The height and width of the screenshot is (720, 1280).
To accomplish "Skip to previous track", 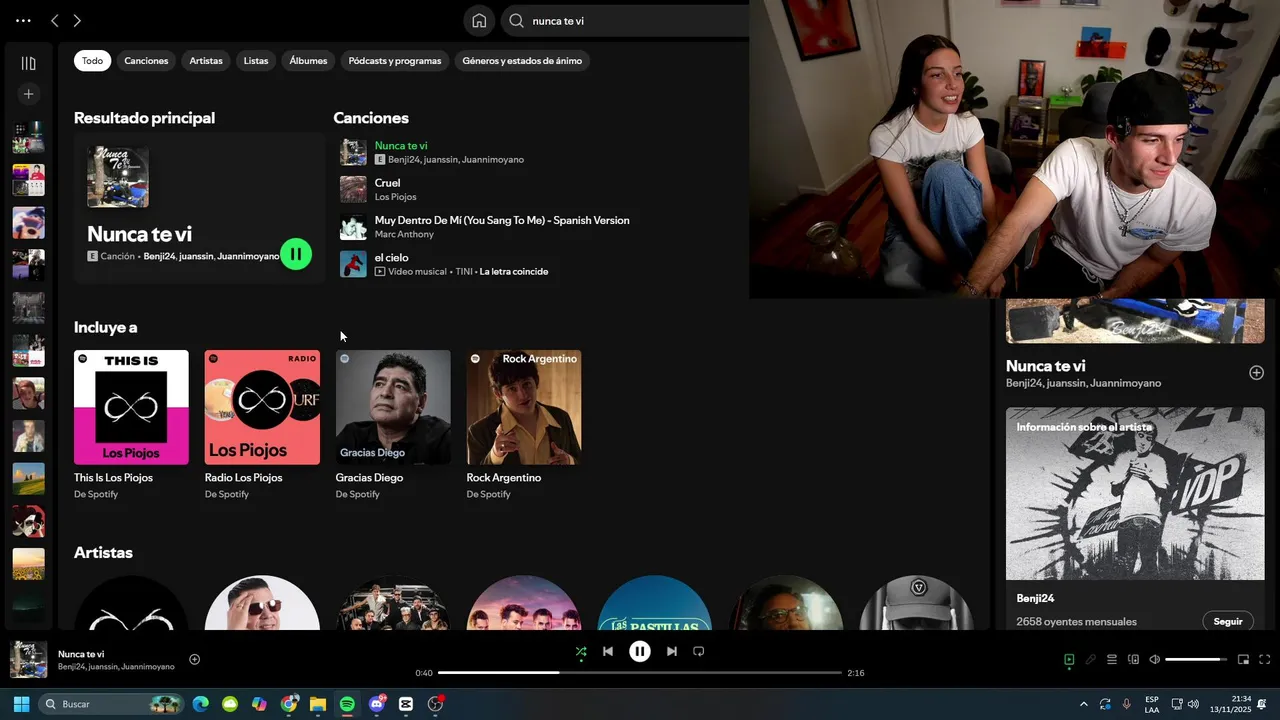I will 607,651.
